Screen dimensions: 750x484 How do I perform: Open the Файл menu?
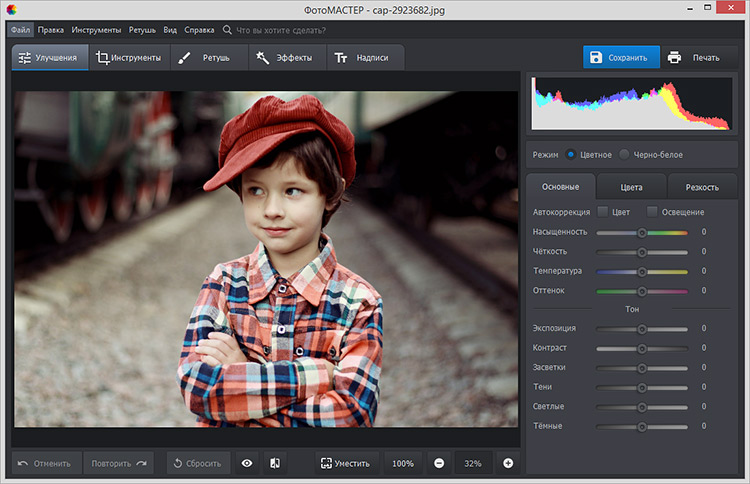pyautogui.click(x=21, y=30)
